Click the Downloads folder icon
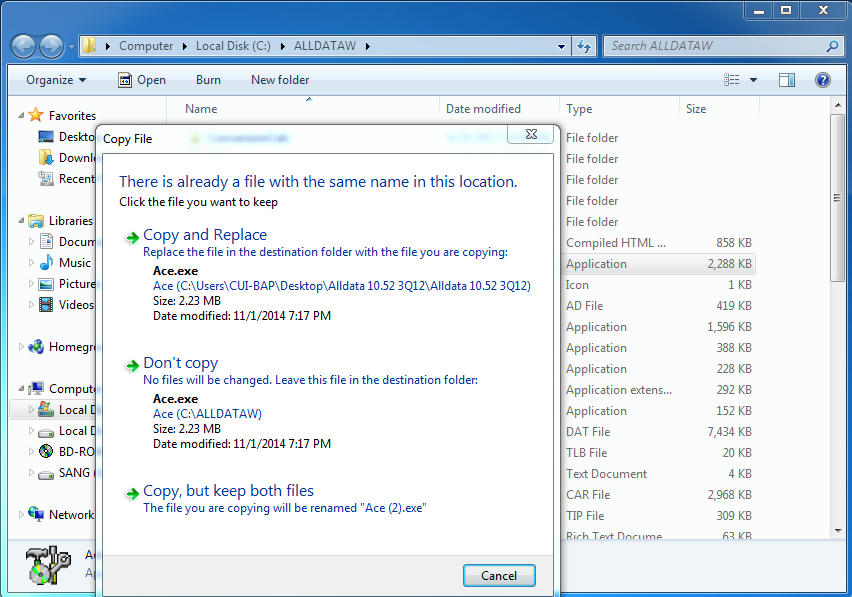 [x=46, y=158]
